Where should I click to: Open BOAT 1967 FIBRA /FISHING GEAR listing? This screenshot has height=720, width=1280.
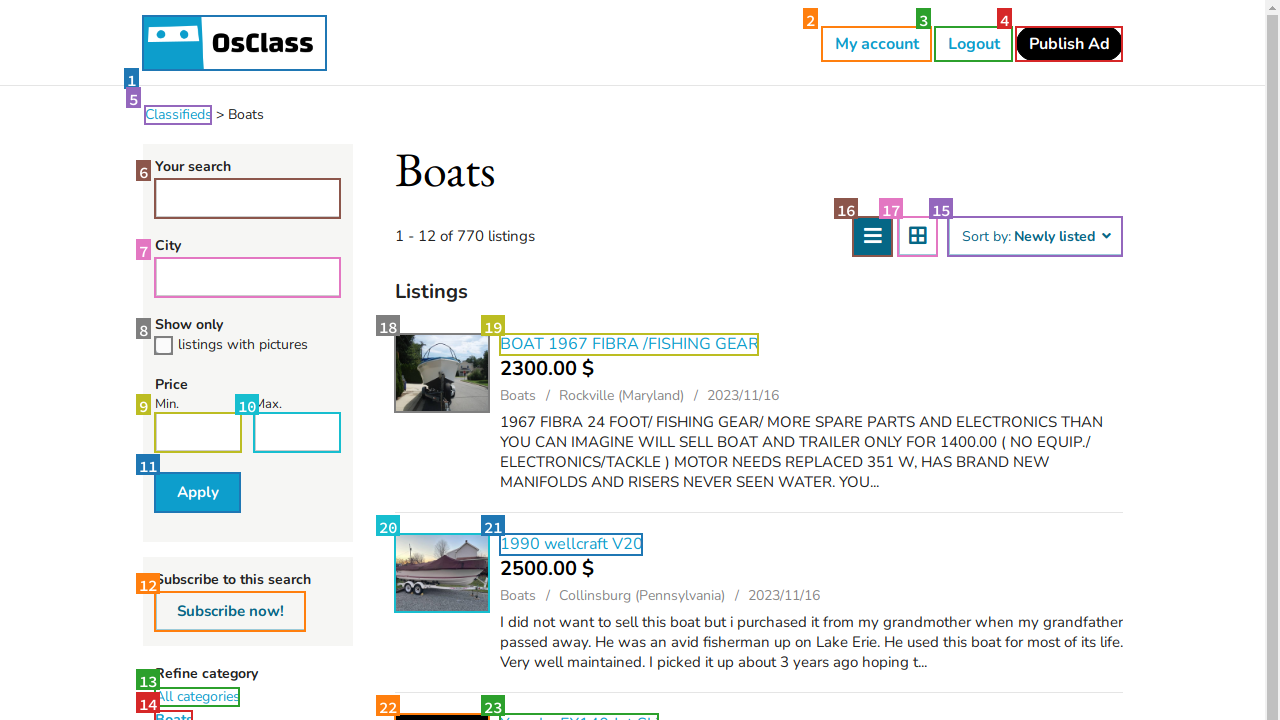click(x=628, y=344)
